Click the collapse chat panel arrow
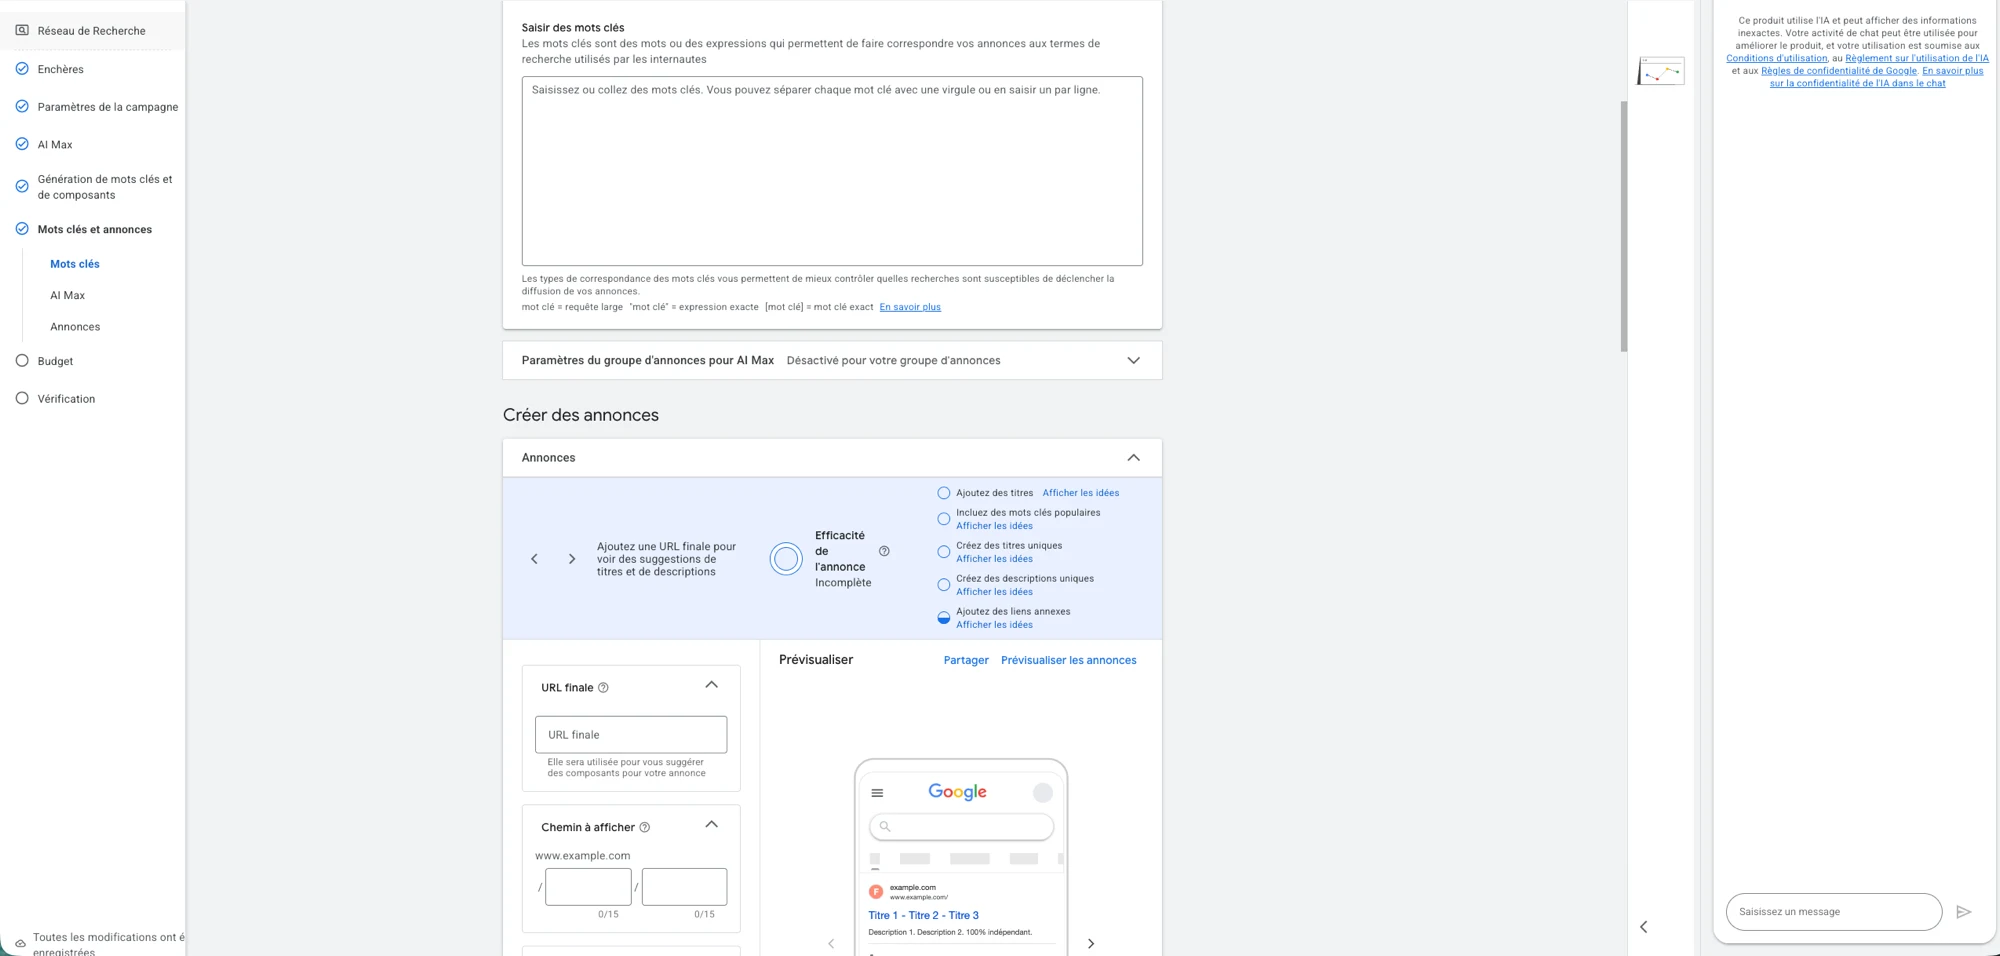 tap(1644, 927)
